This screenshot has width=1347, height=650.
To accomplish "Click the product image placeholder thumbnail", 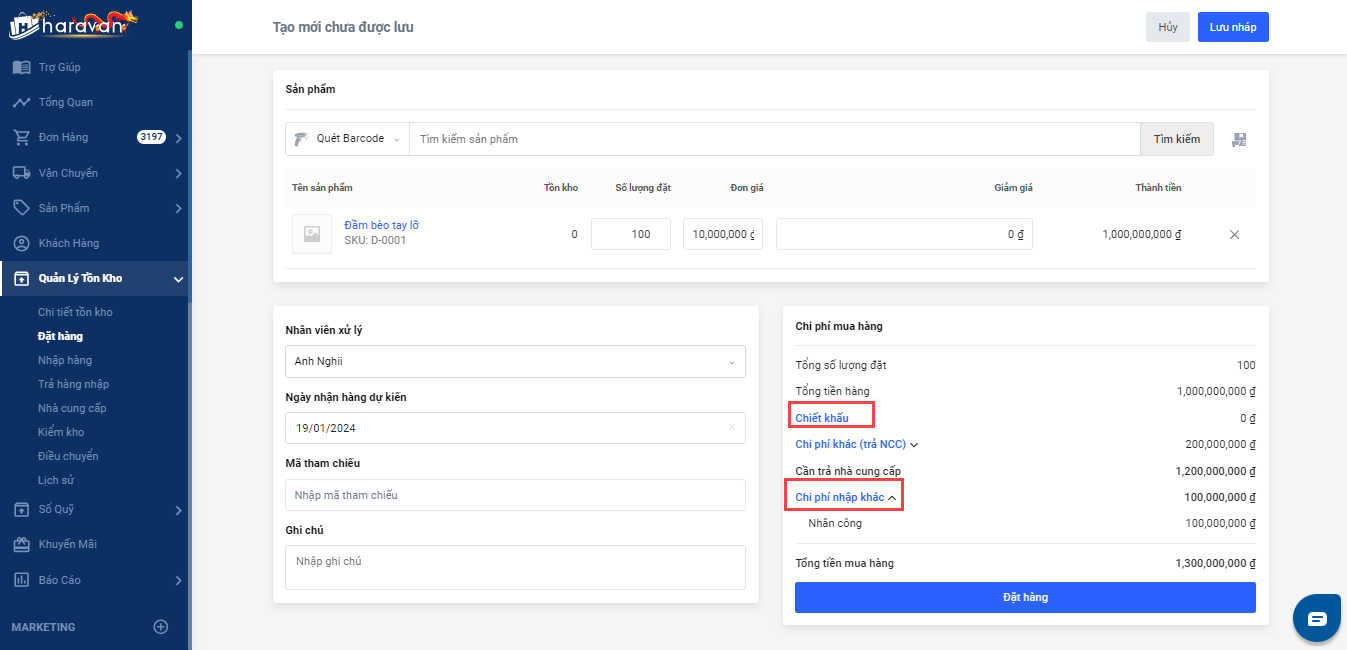I will pyautogui.click(x=311, y=234).
